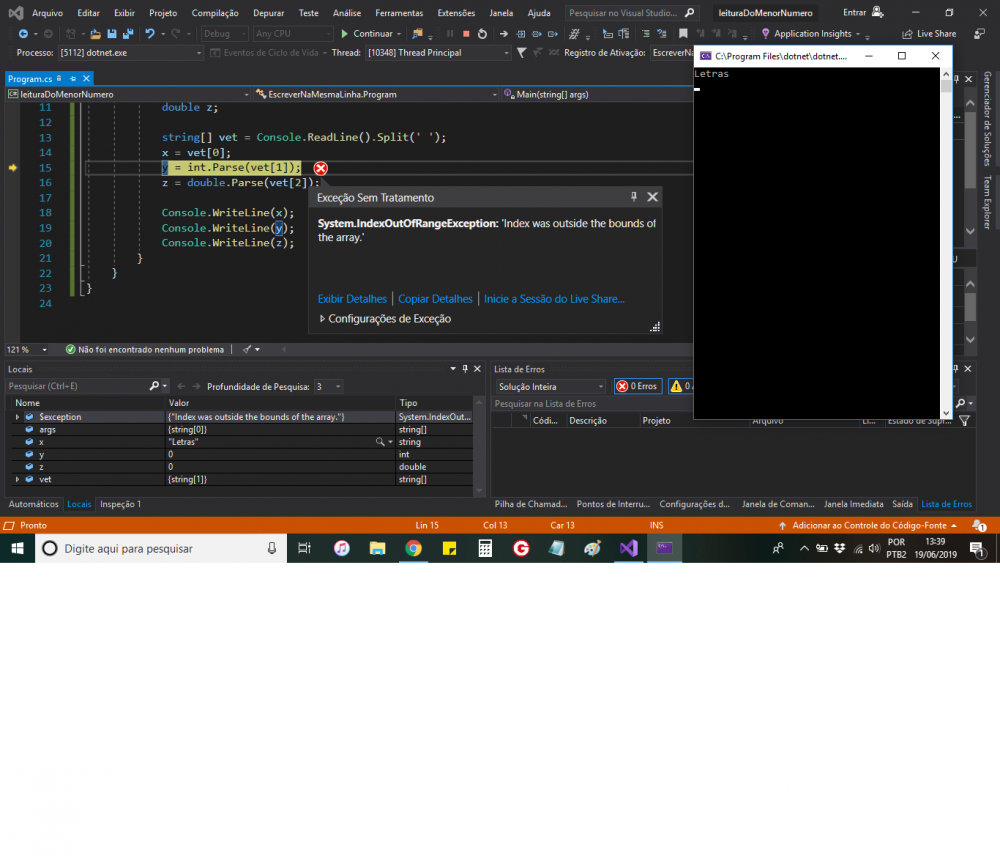Click the Undo arrow icon
Screen dimensions: 1000x856
click(x=149, y=34)
